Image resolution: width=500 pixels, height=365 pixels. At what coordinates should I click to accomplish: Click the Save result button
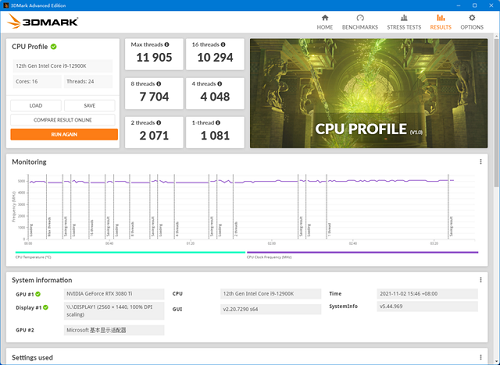pos(90,106)
